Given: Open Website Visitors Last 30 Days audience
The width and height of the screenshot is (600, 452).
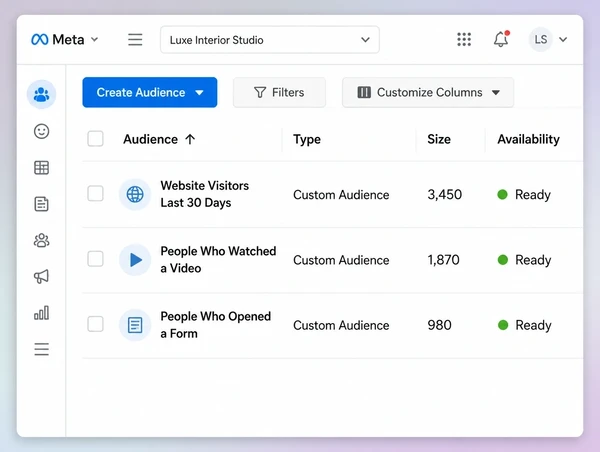Looking at the screenshot, I should pyautogui.click(x=205, y=194).
